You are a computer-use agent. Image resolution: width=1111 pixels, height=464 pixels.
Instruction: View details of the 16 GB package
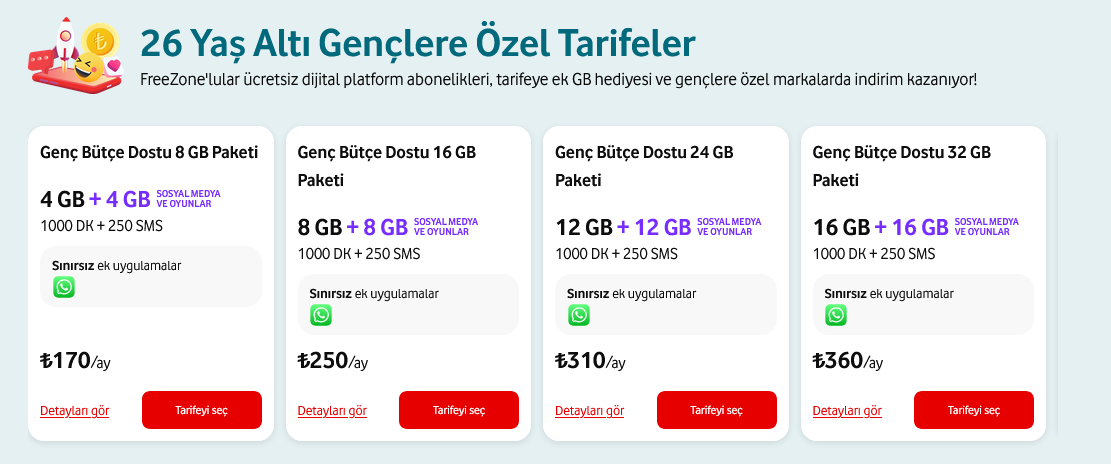[x=332, y=411]
